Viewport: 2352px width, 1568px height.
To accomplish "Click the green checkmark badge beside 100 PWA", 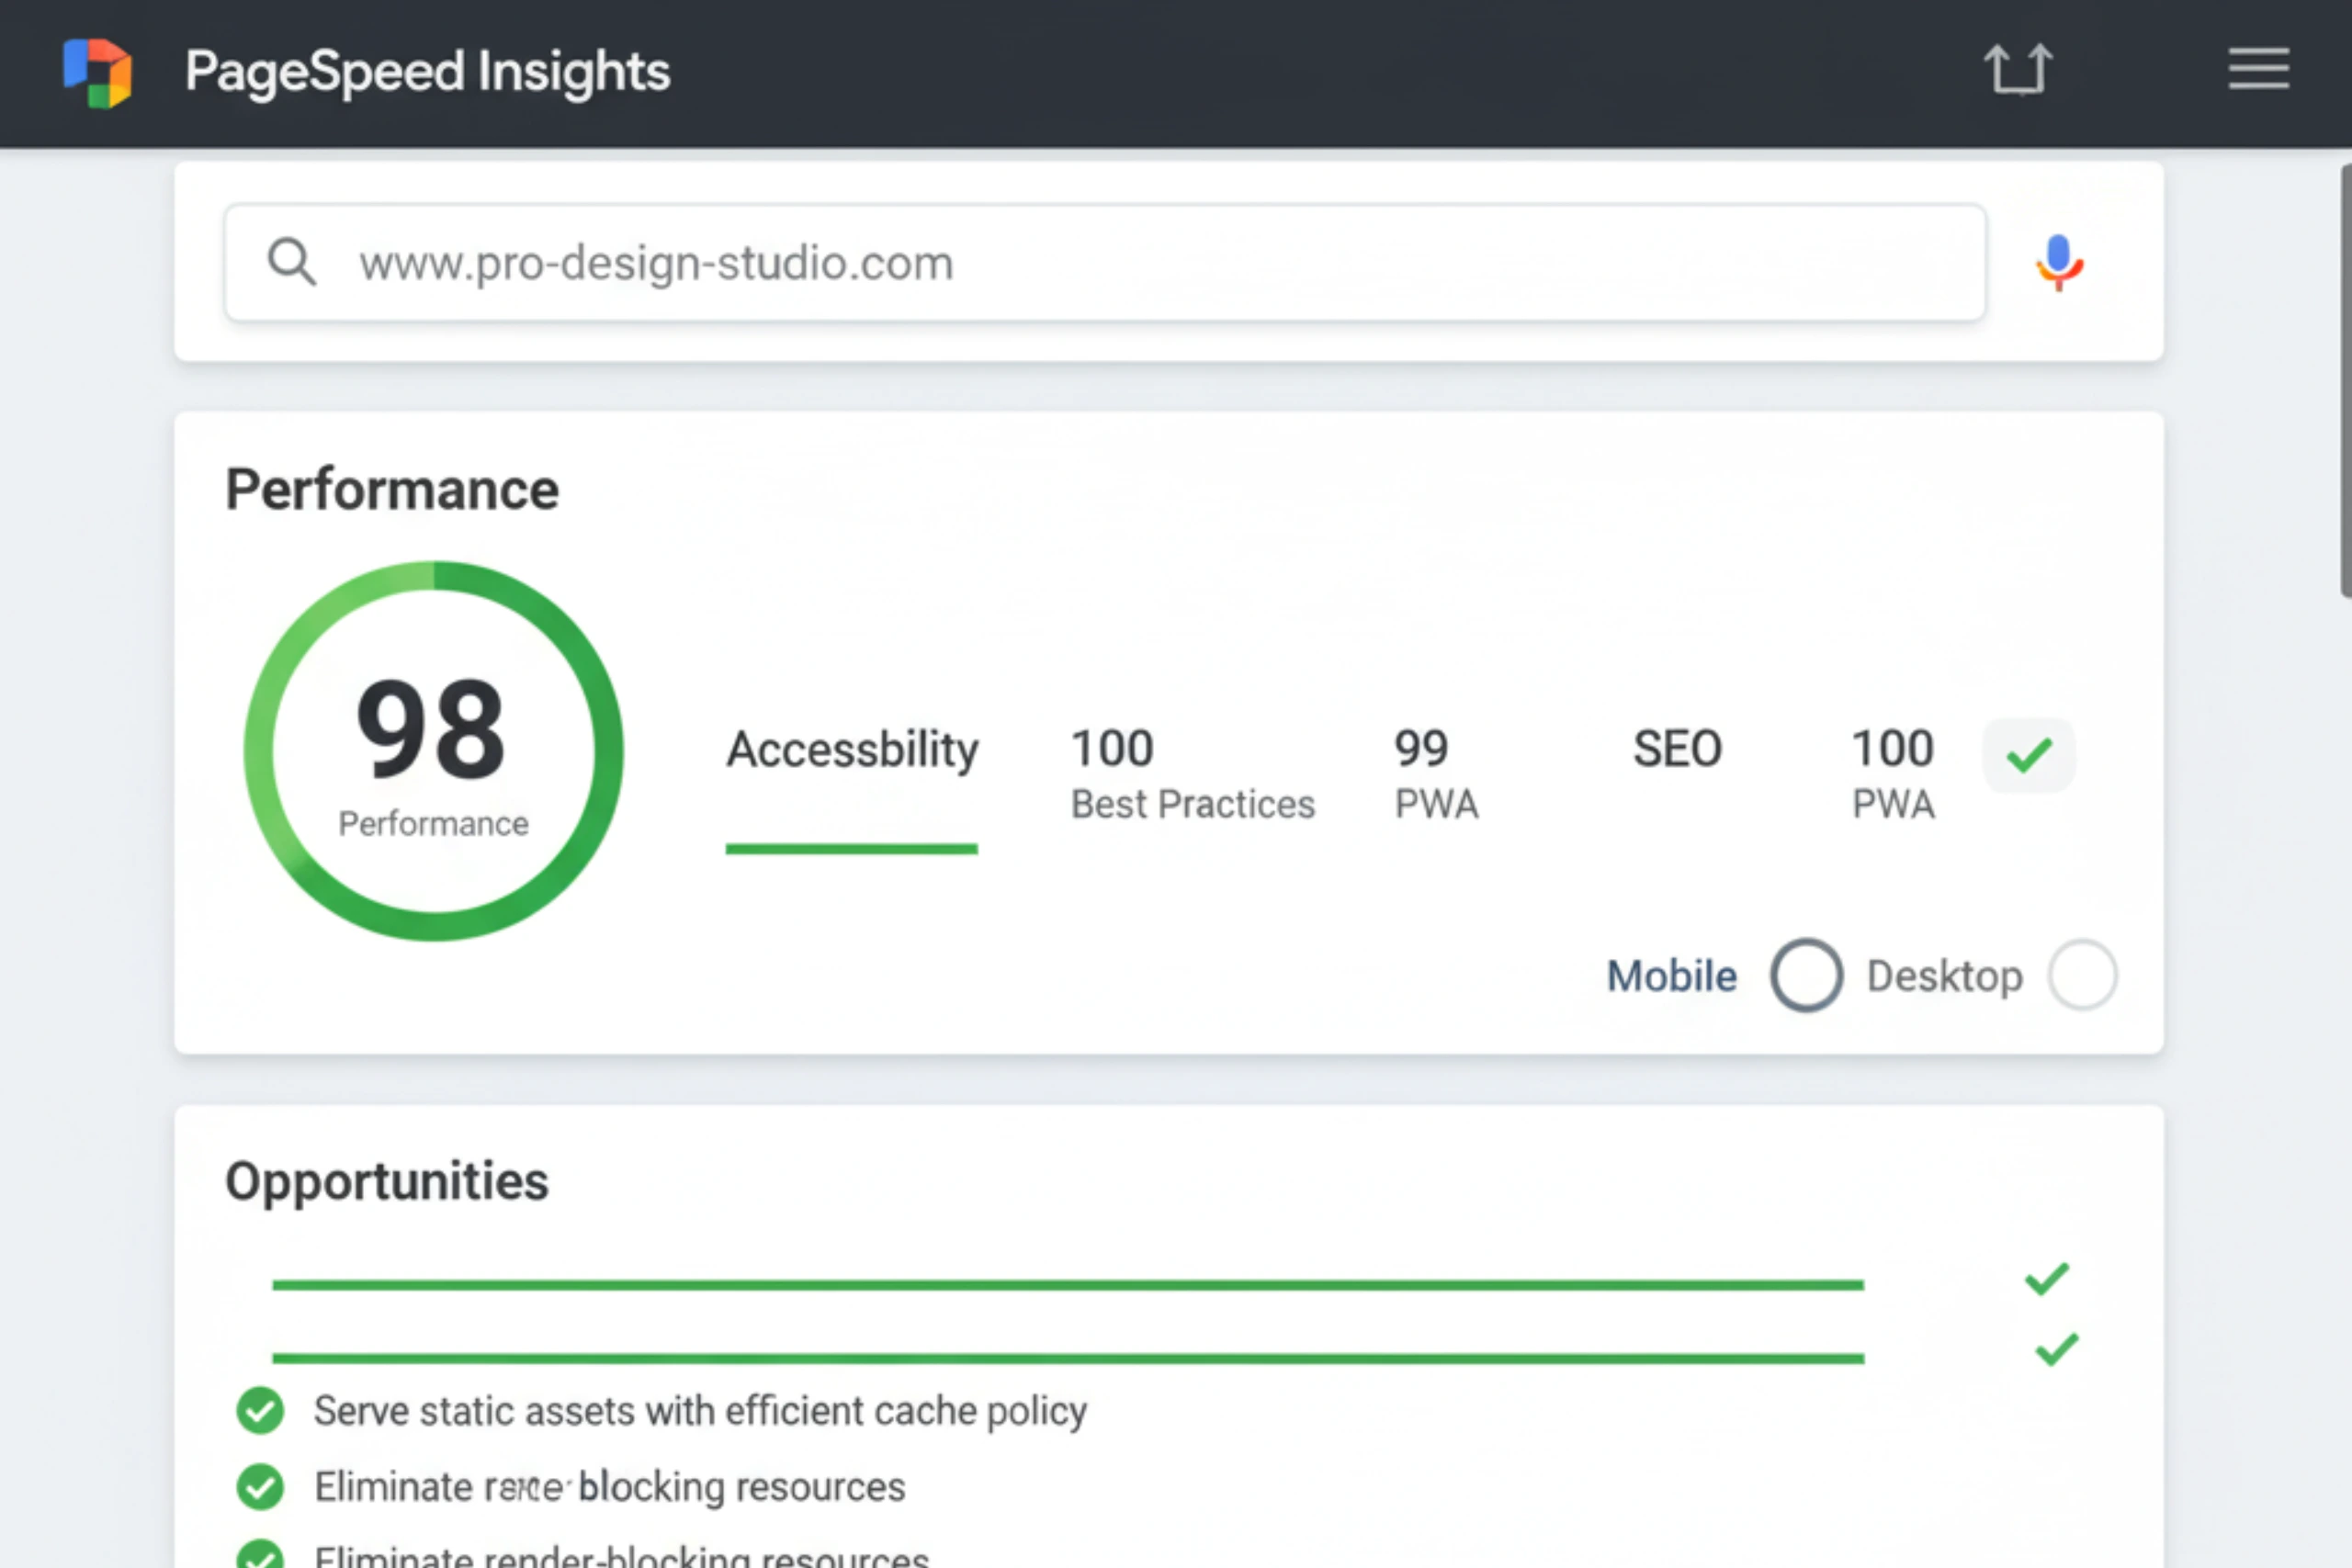I will click(x=2029, y=755).
